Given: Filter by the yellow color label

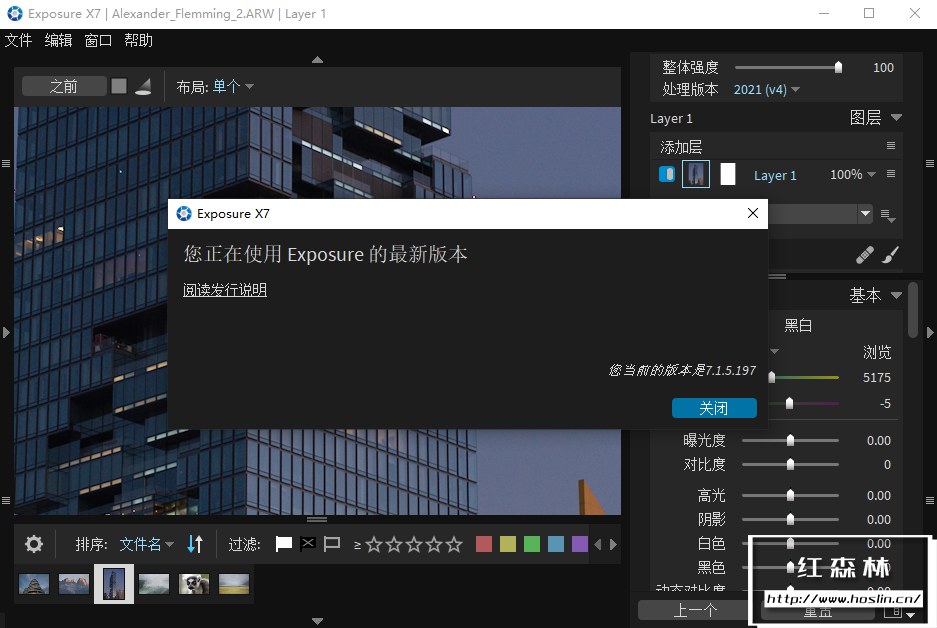Looking at the screenshot, I should pyautogui.click(x=508, y=544).
